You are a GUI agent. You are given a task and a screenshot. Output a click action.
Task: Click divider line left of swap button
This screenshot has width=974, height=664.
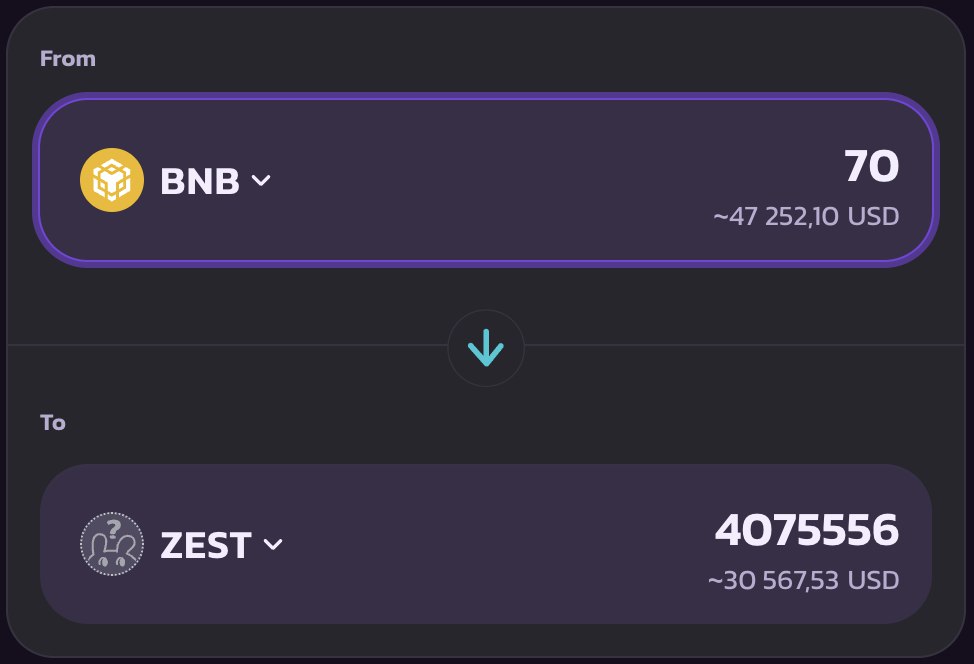pyautogui.click(x=227, y=345)
